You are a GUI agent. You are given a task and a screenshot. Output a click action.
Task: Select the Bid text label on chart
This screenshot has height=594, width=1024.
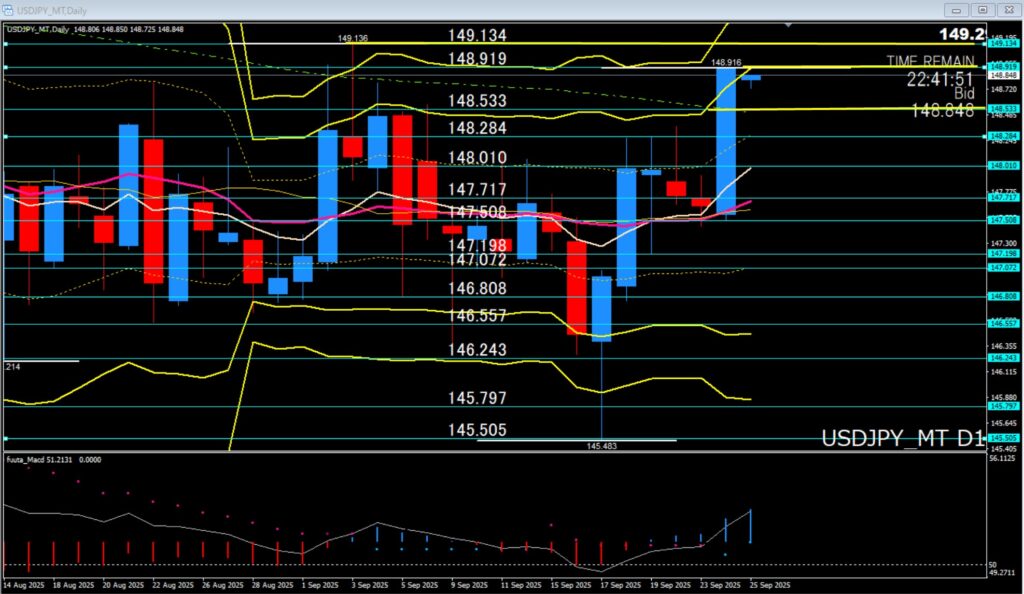(963, 94)
